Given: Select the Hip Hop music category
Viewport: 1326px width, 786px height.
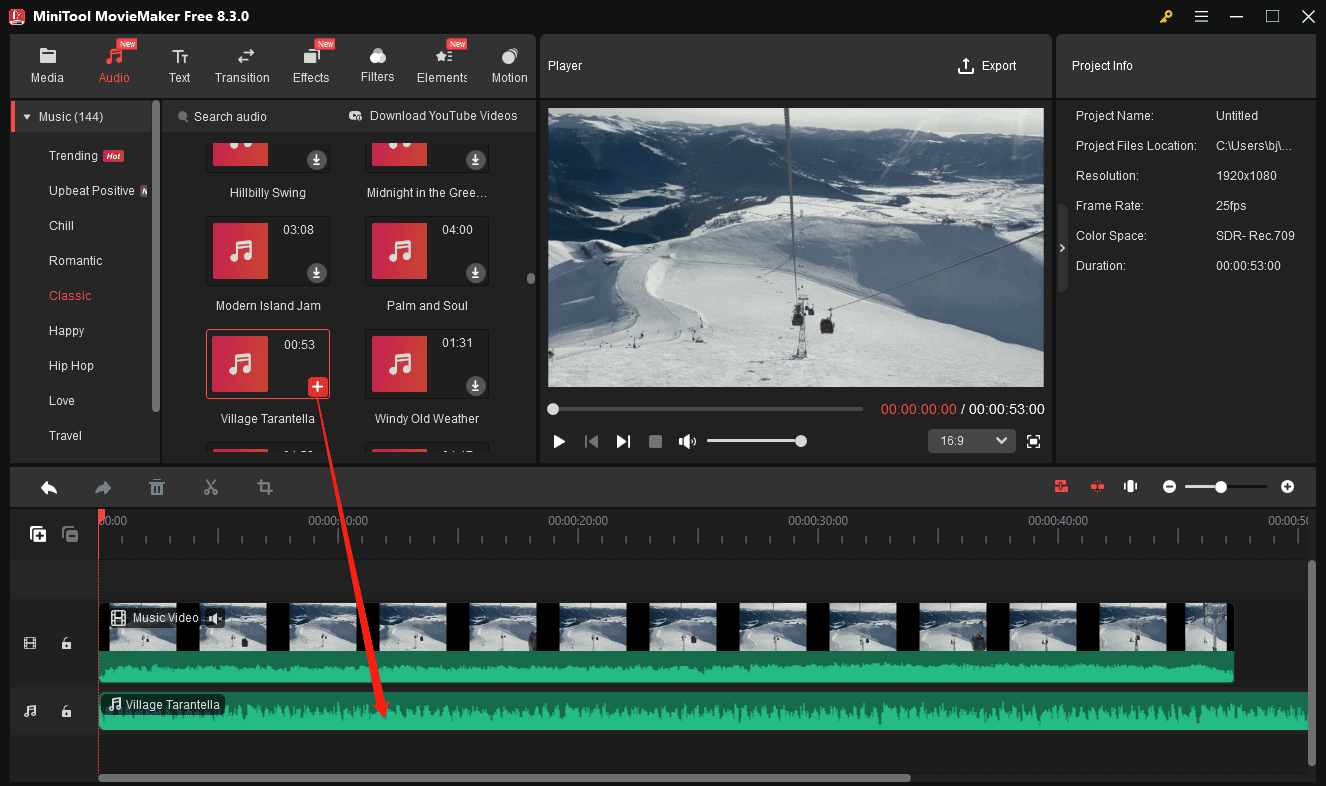Looking at the screenshot, I should click(71, 366).
